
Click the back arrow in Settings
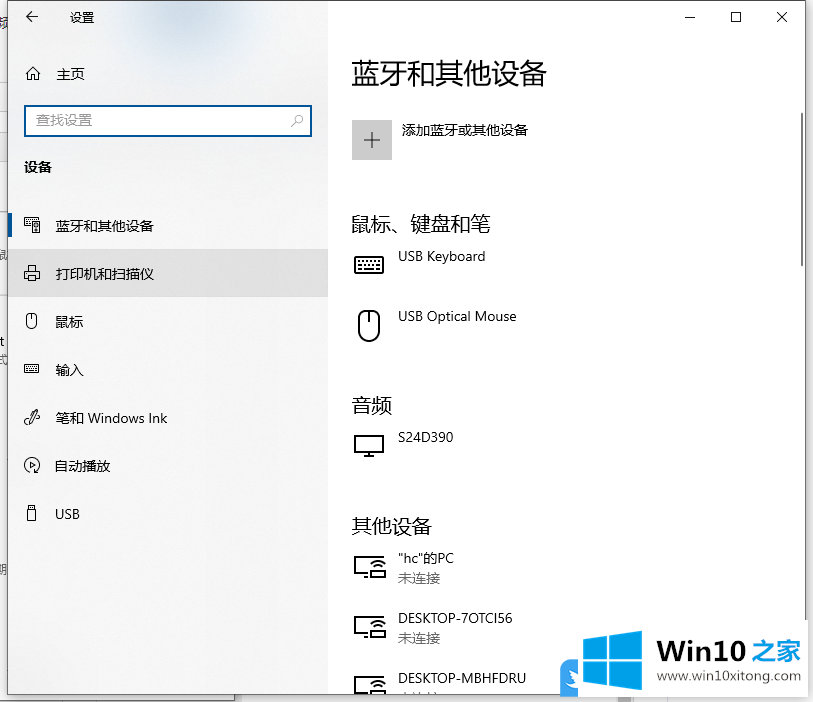point(32,17)
